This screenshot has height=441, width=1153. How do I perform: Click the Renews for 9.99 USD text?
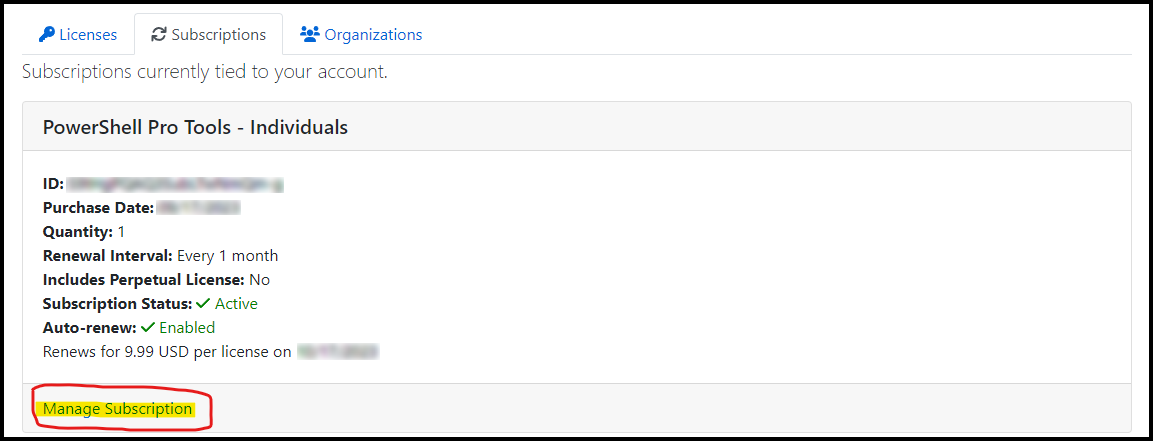tap(168, 351)
